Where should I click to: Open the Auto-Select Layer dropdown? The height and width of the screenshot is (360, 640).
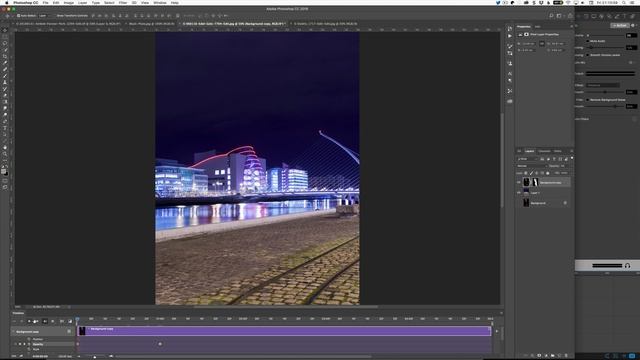(44, 16)
